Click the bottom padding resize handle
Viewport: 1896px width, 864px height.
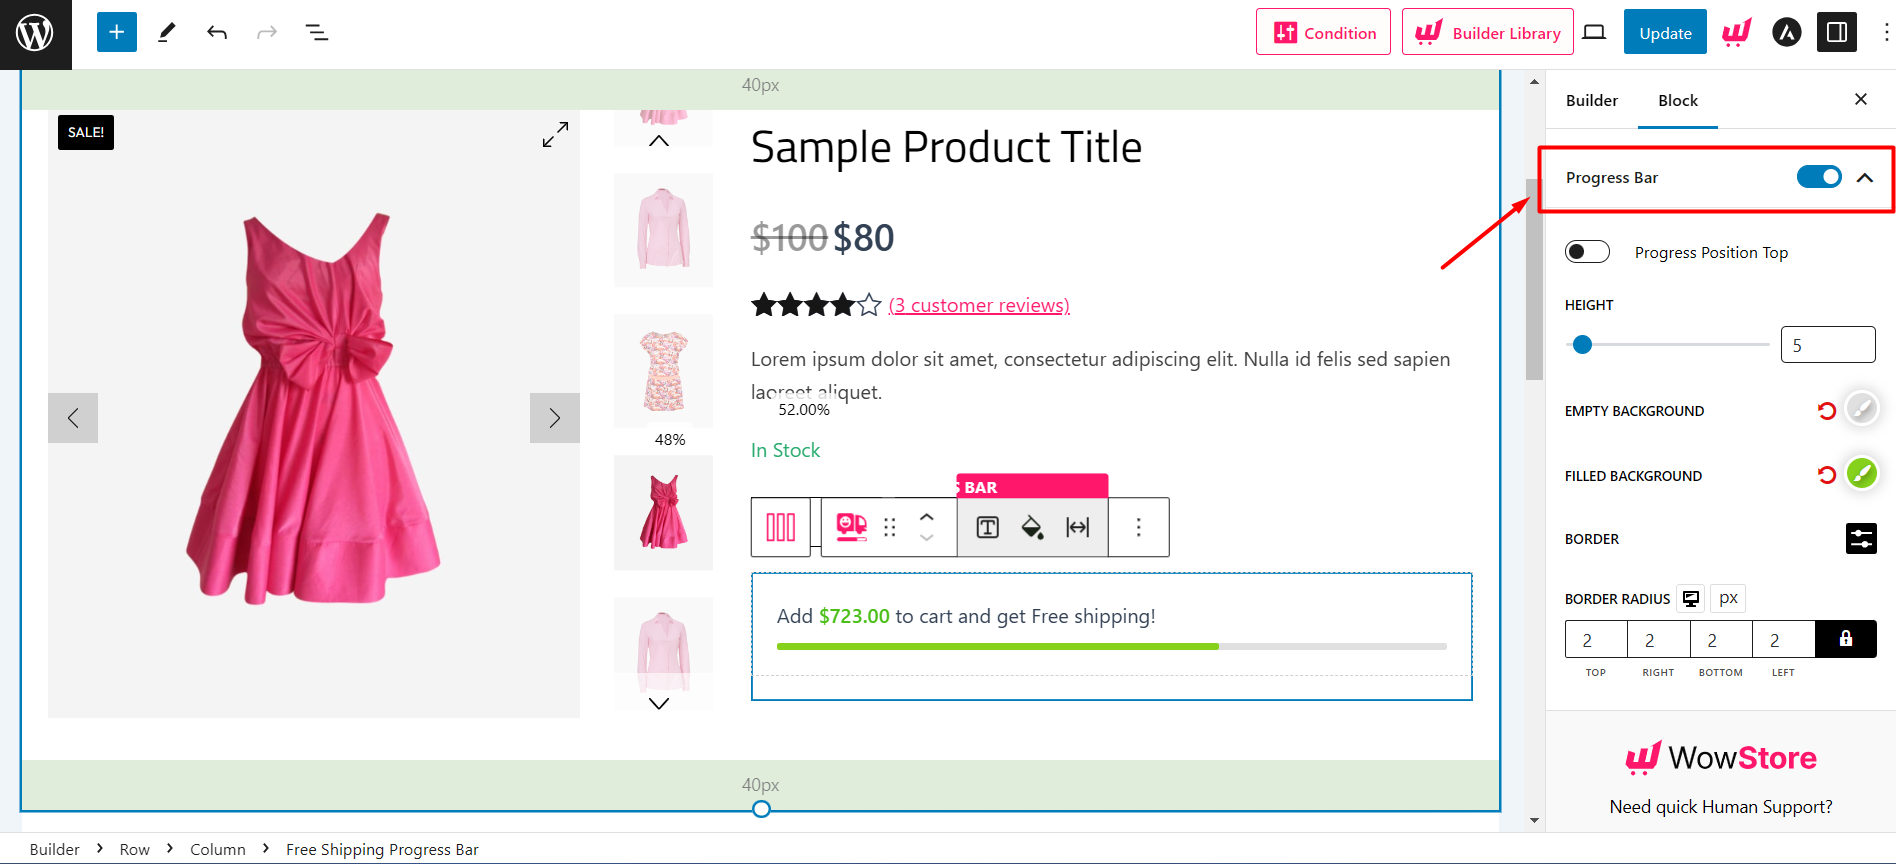pyautogui.click(x=761, y=809)
